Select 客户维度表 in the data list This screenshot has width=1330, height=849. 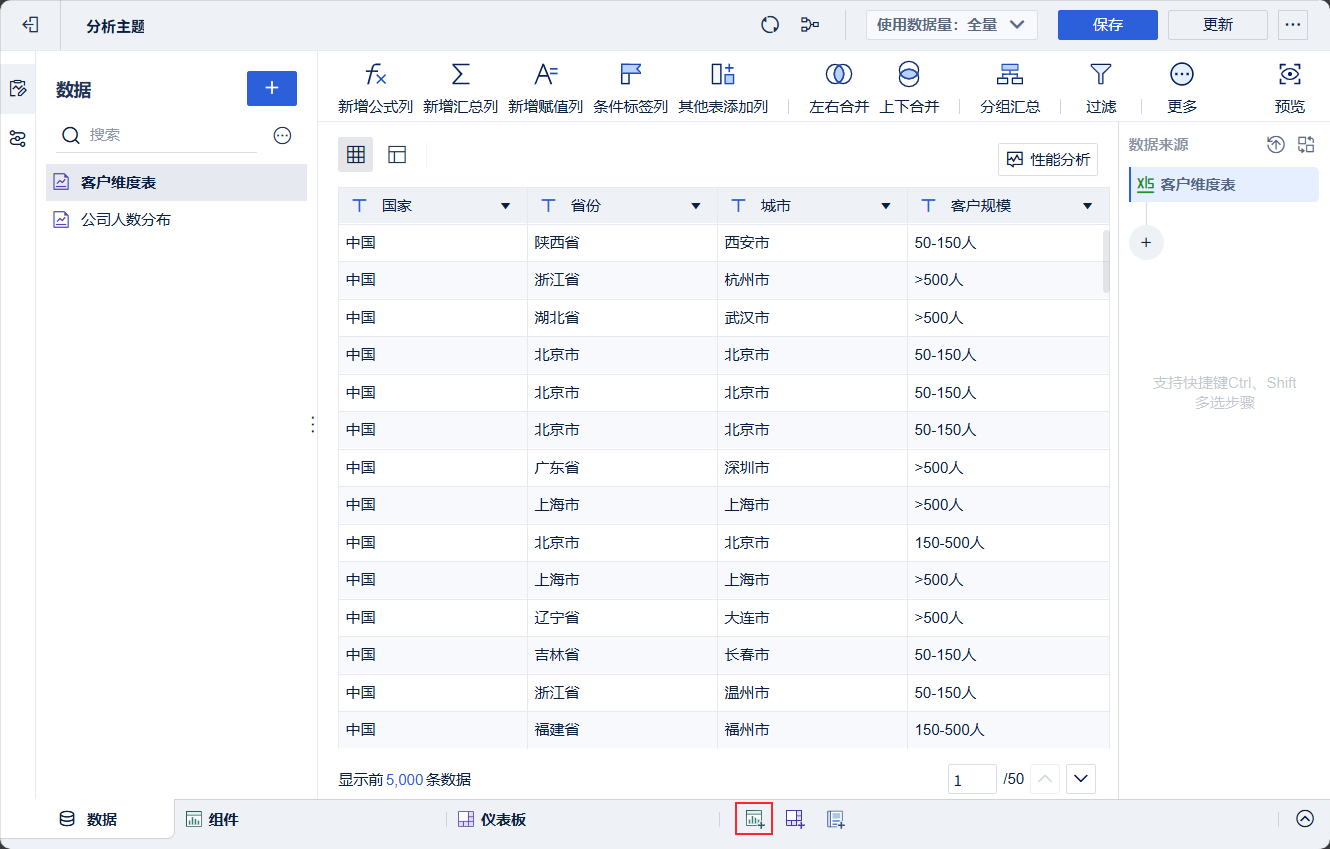tap(176, 183)
